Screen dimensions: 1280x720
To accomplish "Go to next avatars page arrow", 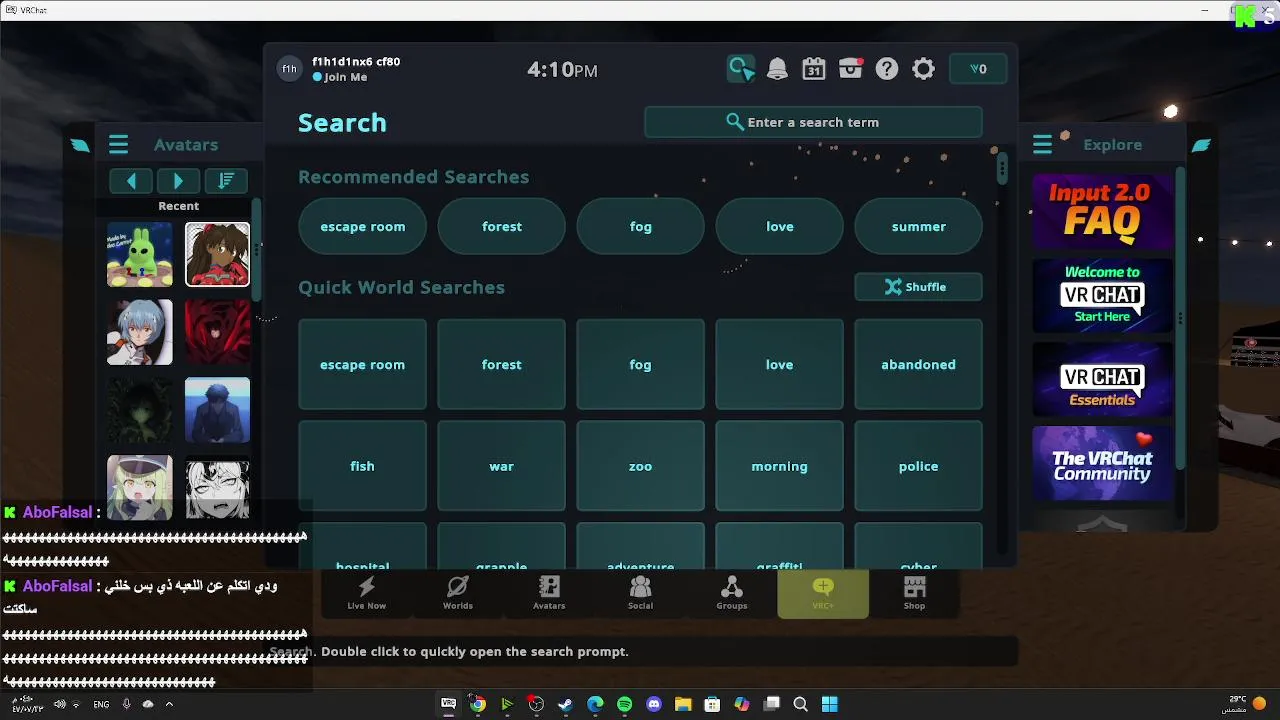I will 178,181.
